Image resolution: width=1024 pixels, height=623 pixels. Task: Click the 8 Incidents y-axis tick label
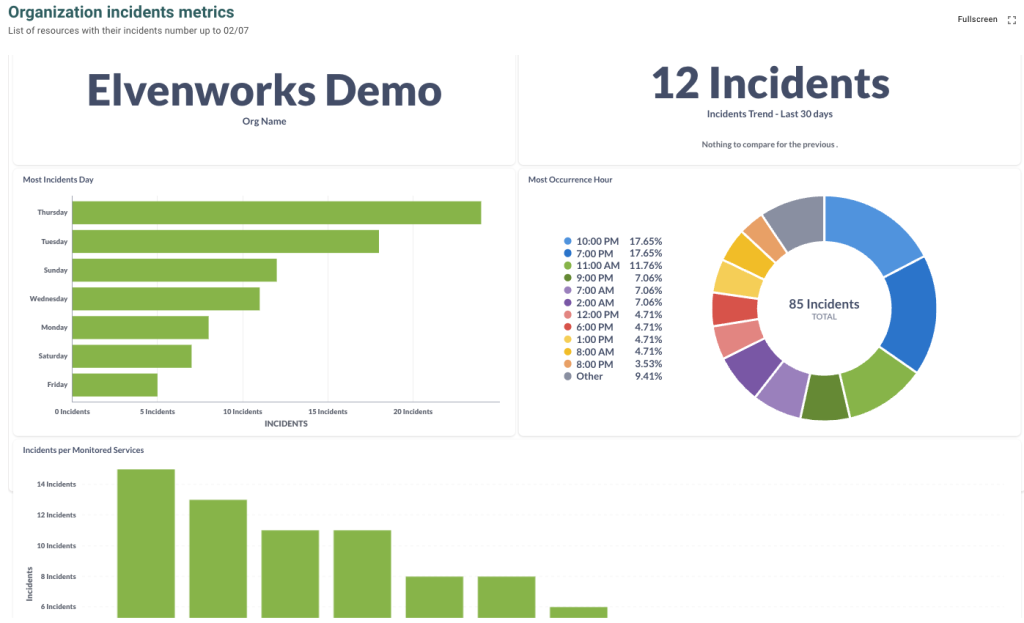[58, 577]
